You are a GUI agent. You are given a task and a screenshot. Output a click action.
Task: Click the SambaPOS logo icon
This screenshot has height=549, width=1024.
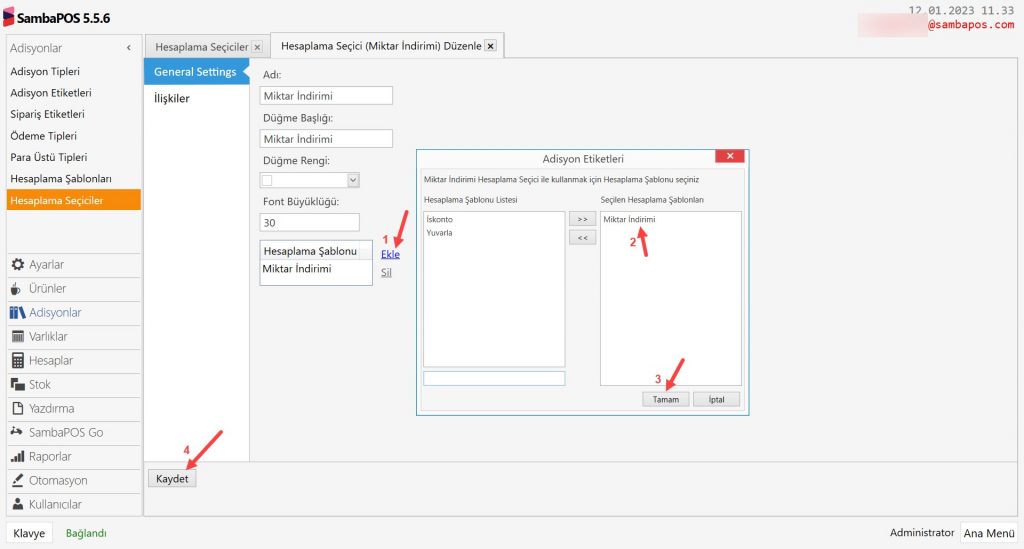(x=8, y=17)
